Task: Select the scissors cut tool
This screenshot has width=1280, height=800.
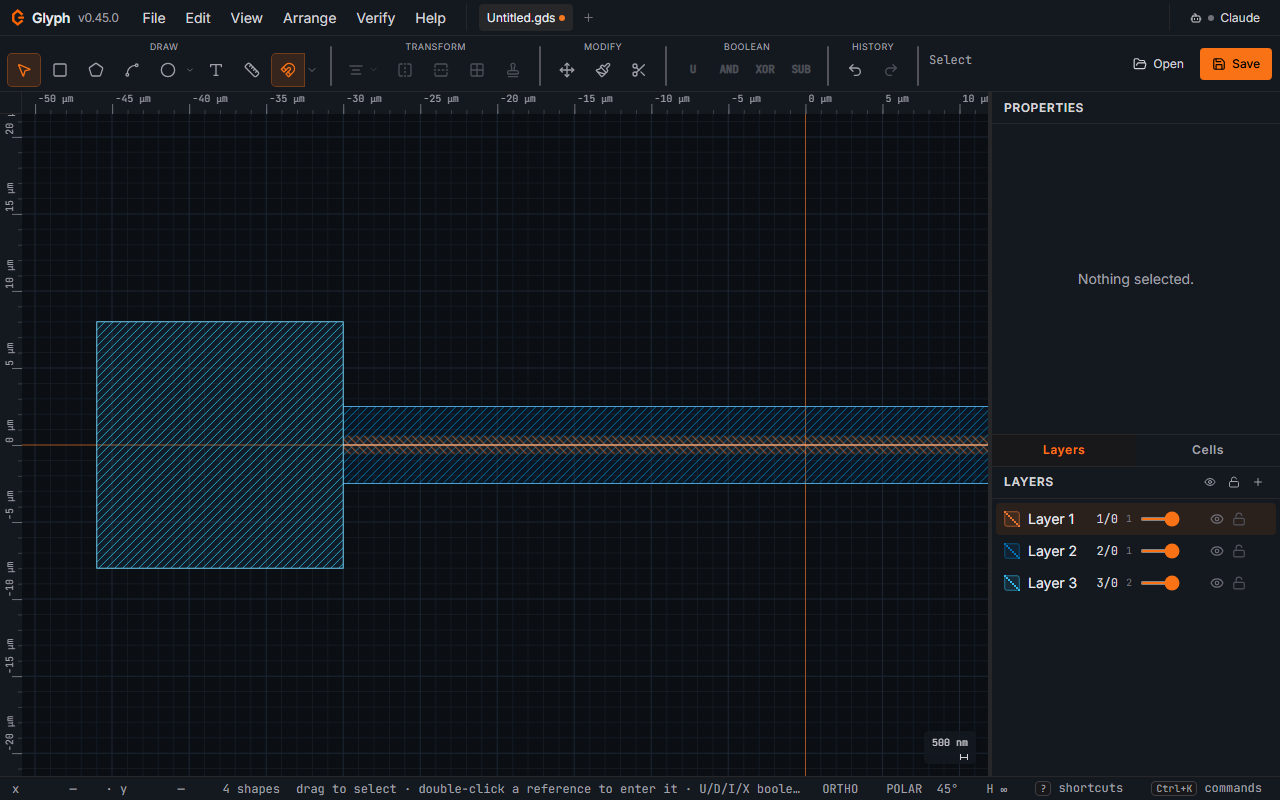Action: click(639, 70)
